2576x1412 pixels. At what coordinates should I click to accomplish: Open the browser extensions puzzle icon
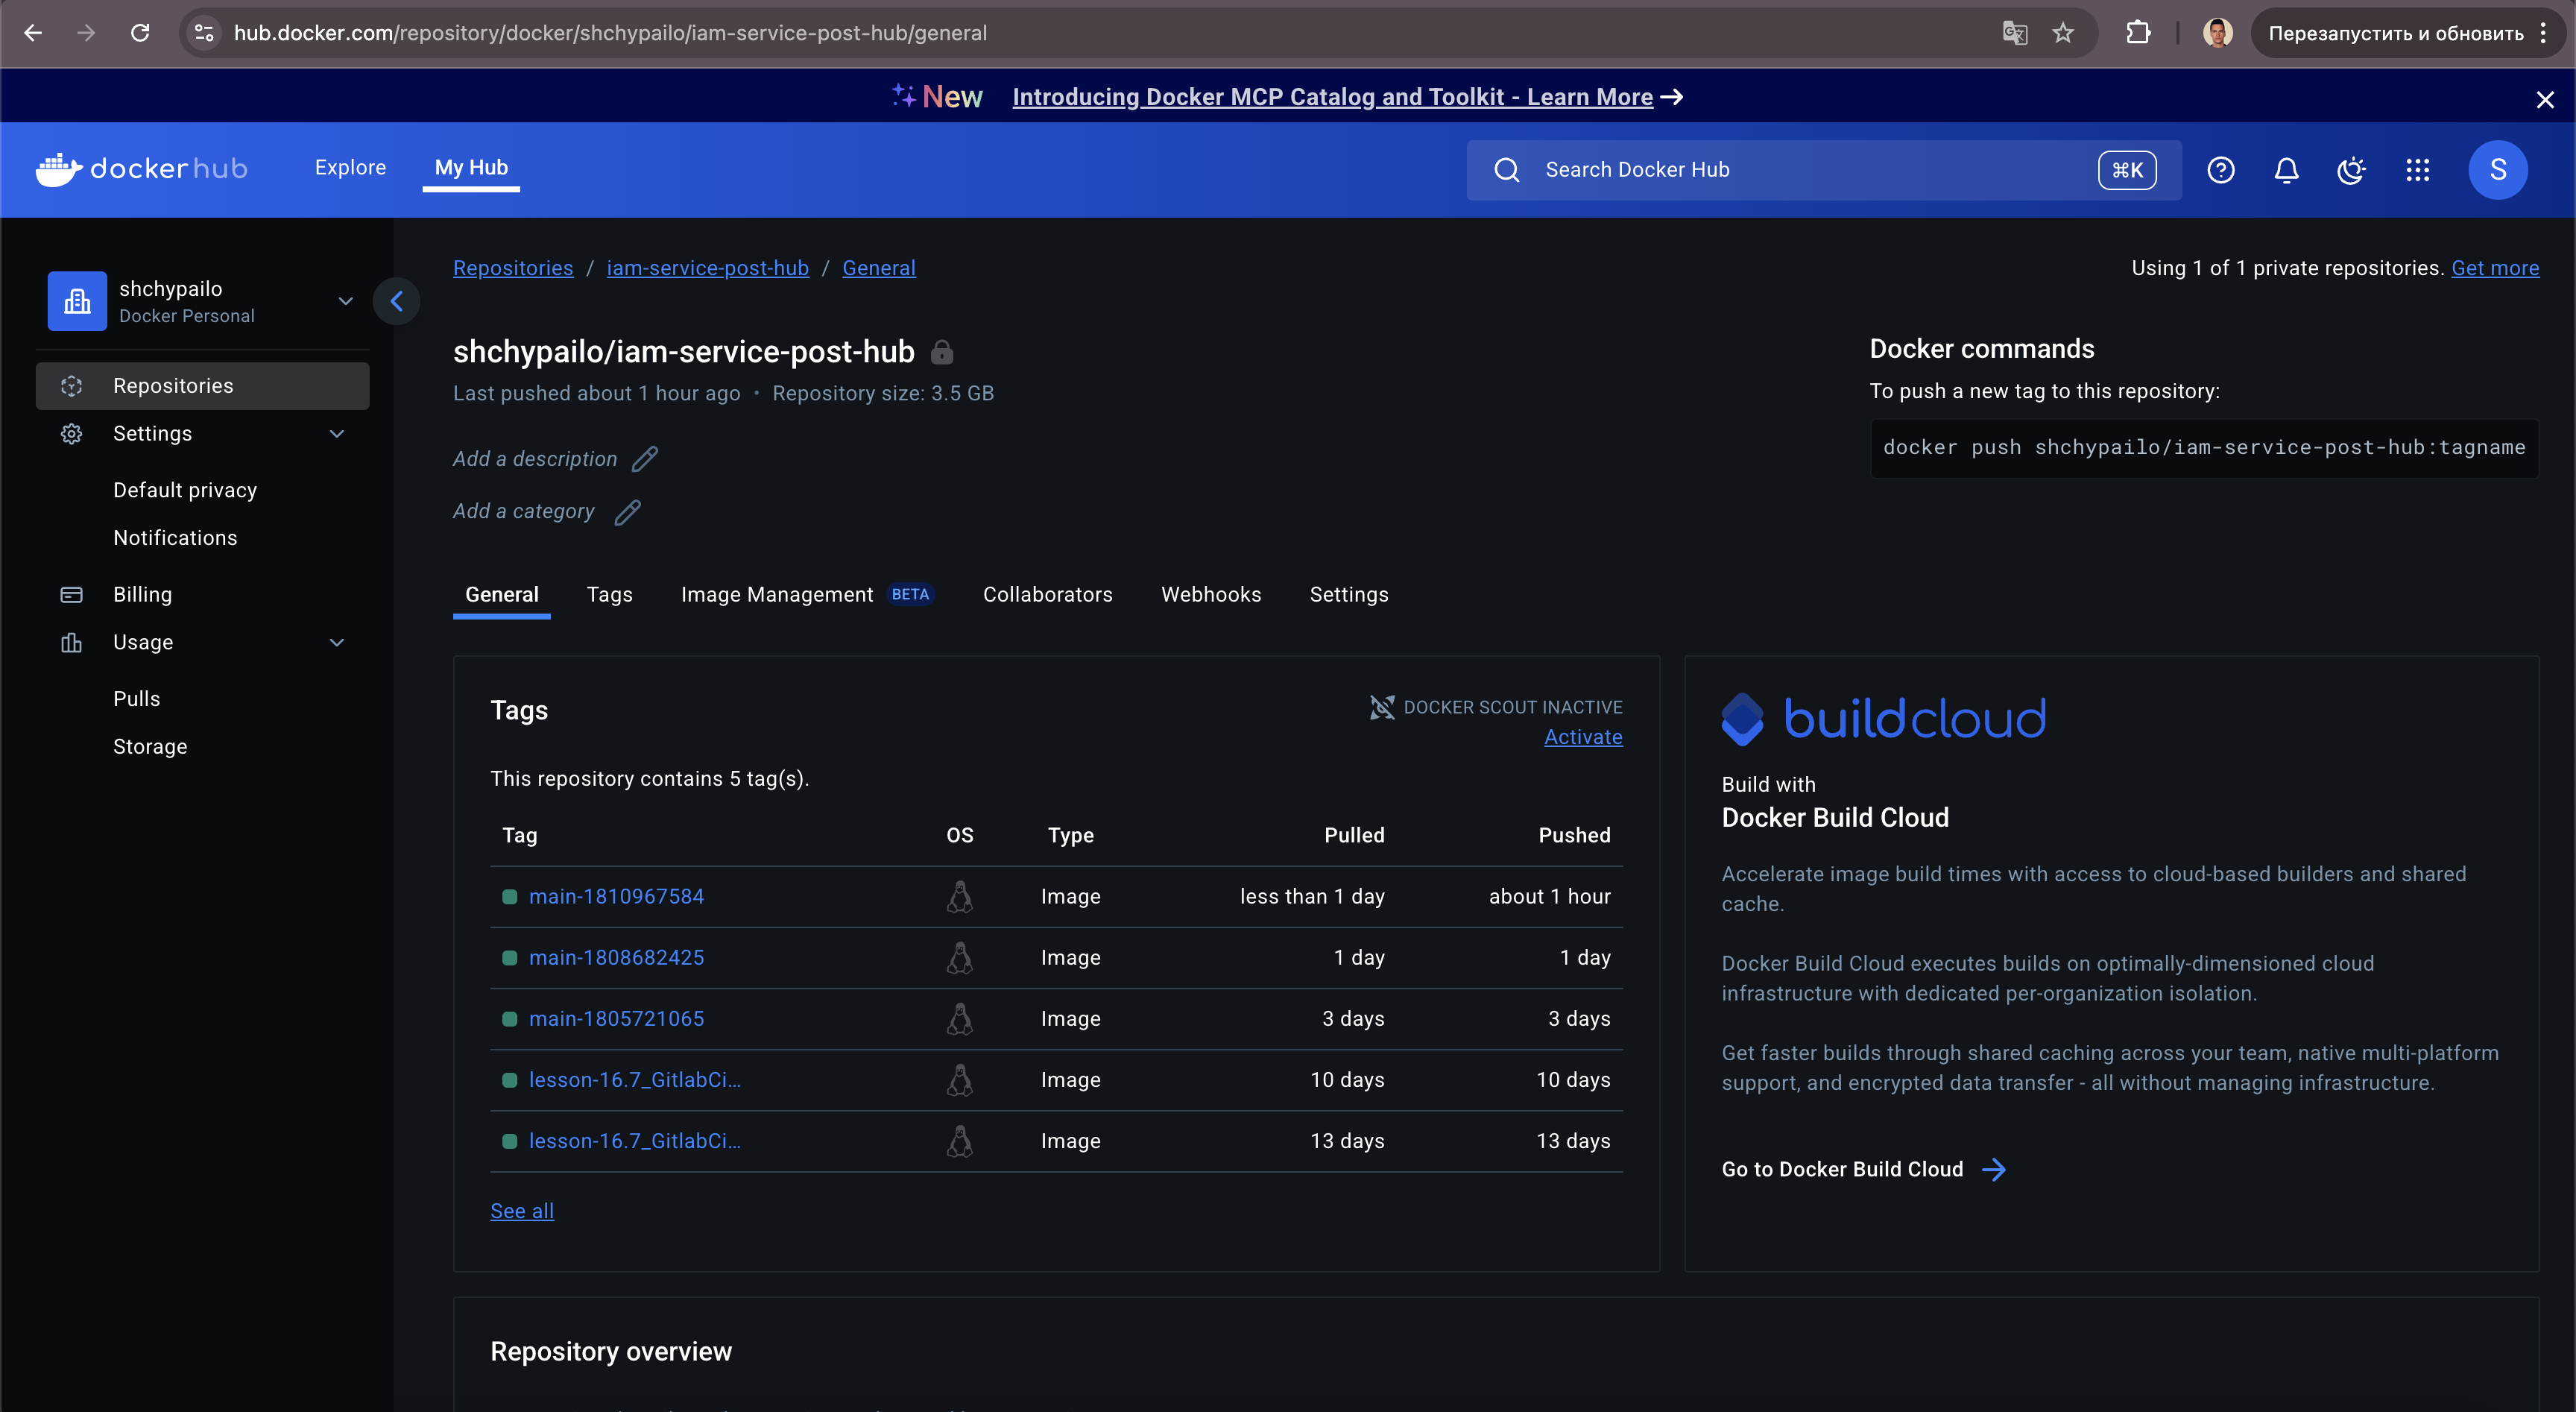[x=2138, y=33]
